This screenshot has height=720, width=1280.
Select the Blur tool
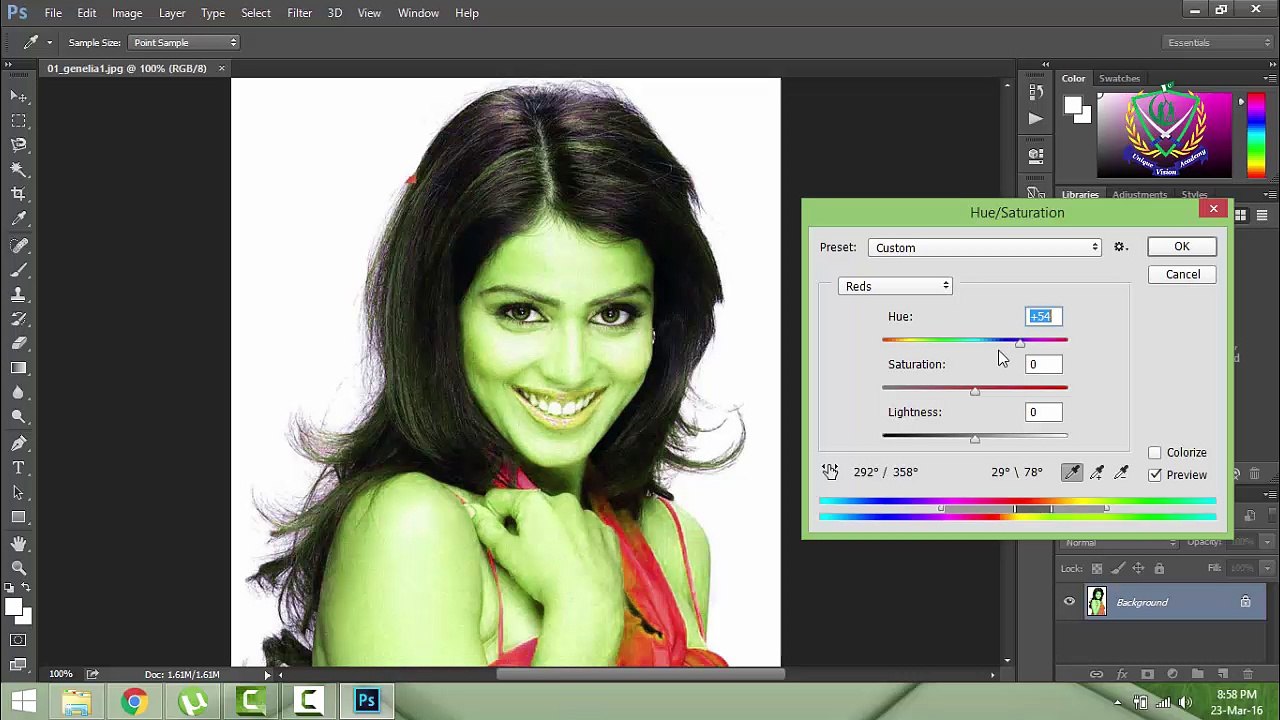[18, 393]
